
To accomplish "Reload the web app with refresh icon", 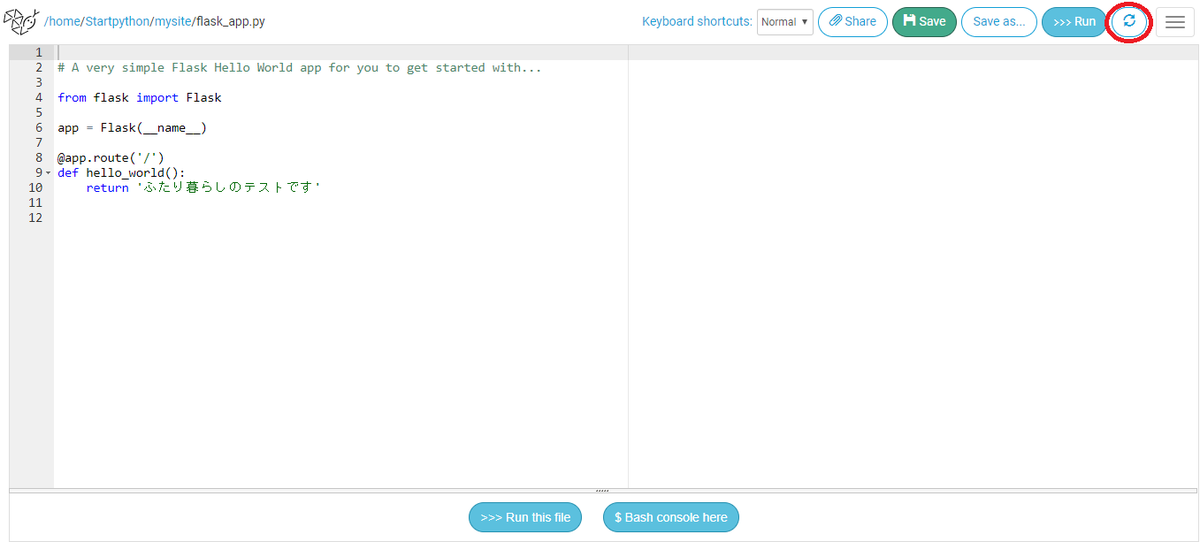I will [1129, 21].
